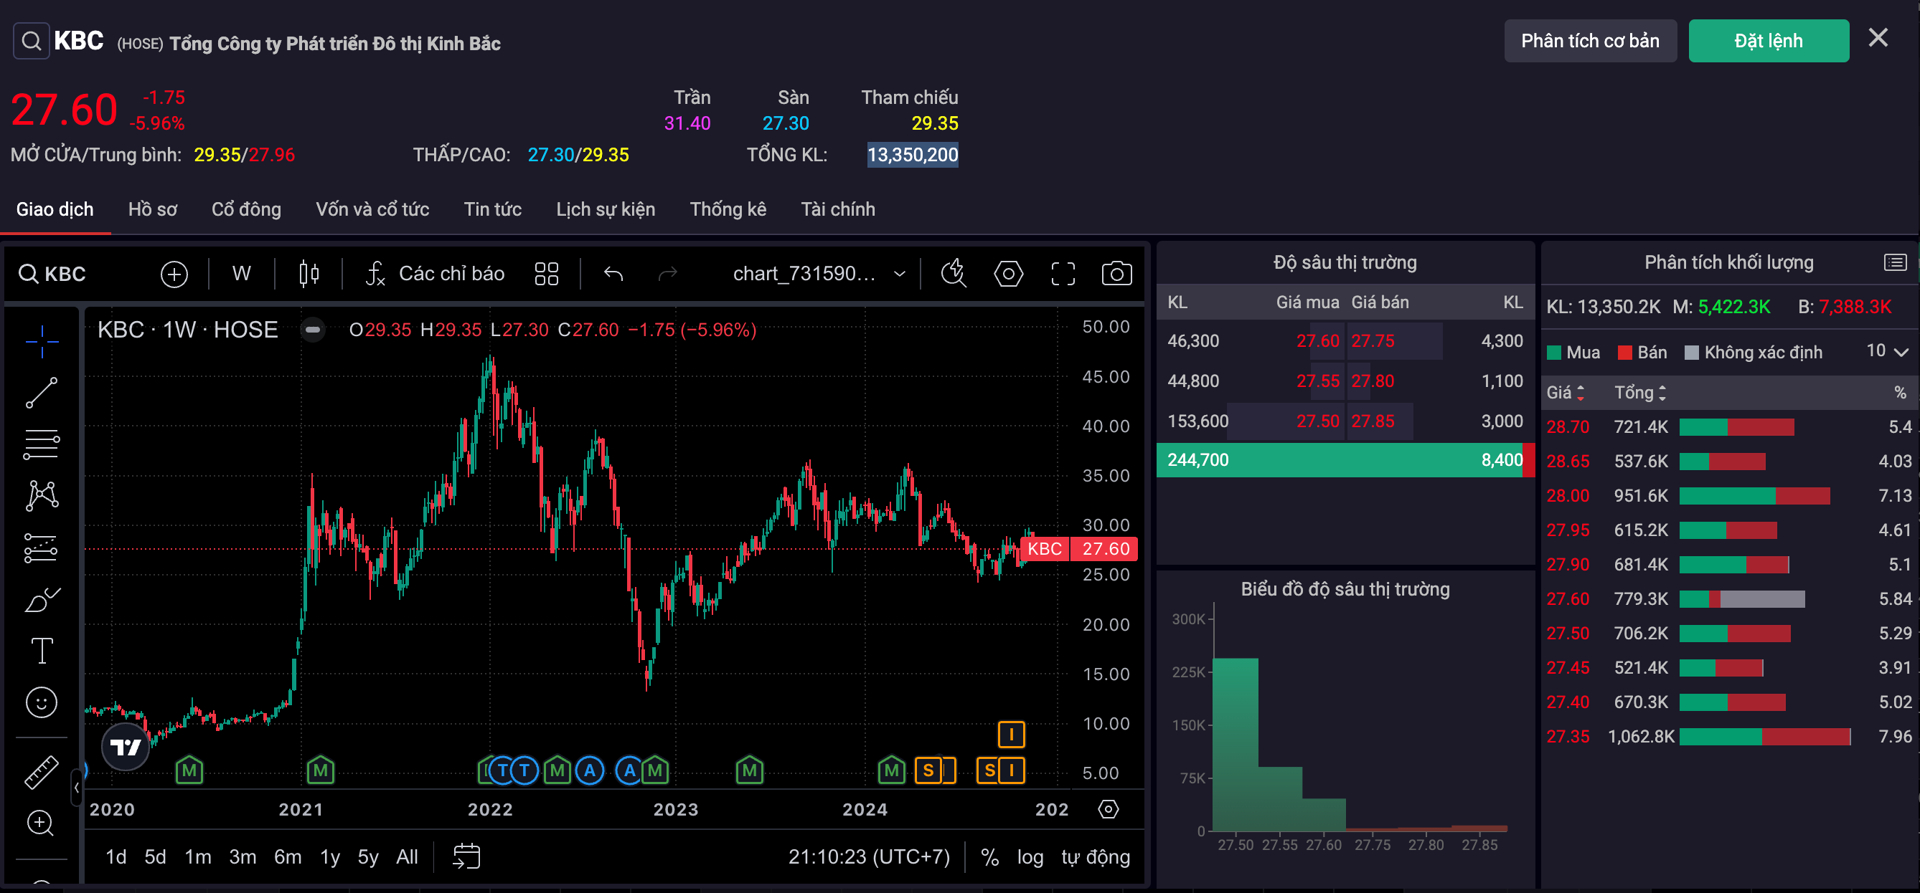
Task: Open the ruler measure tool
Action: pos(41,772)
